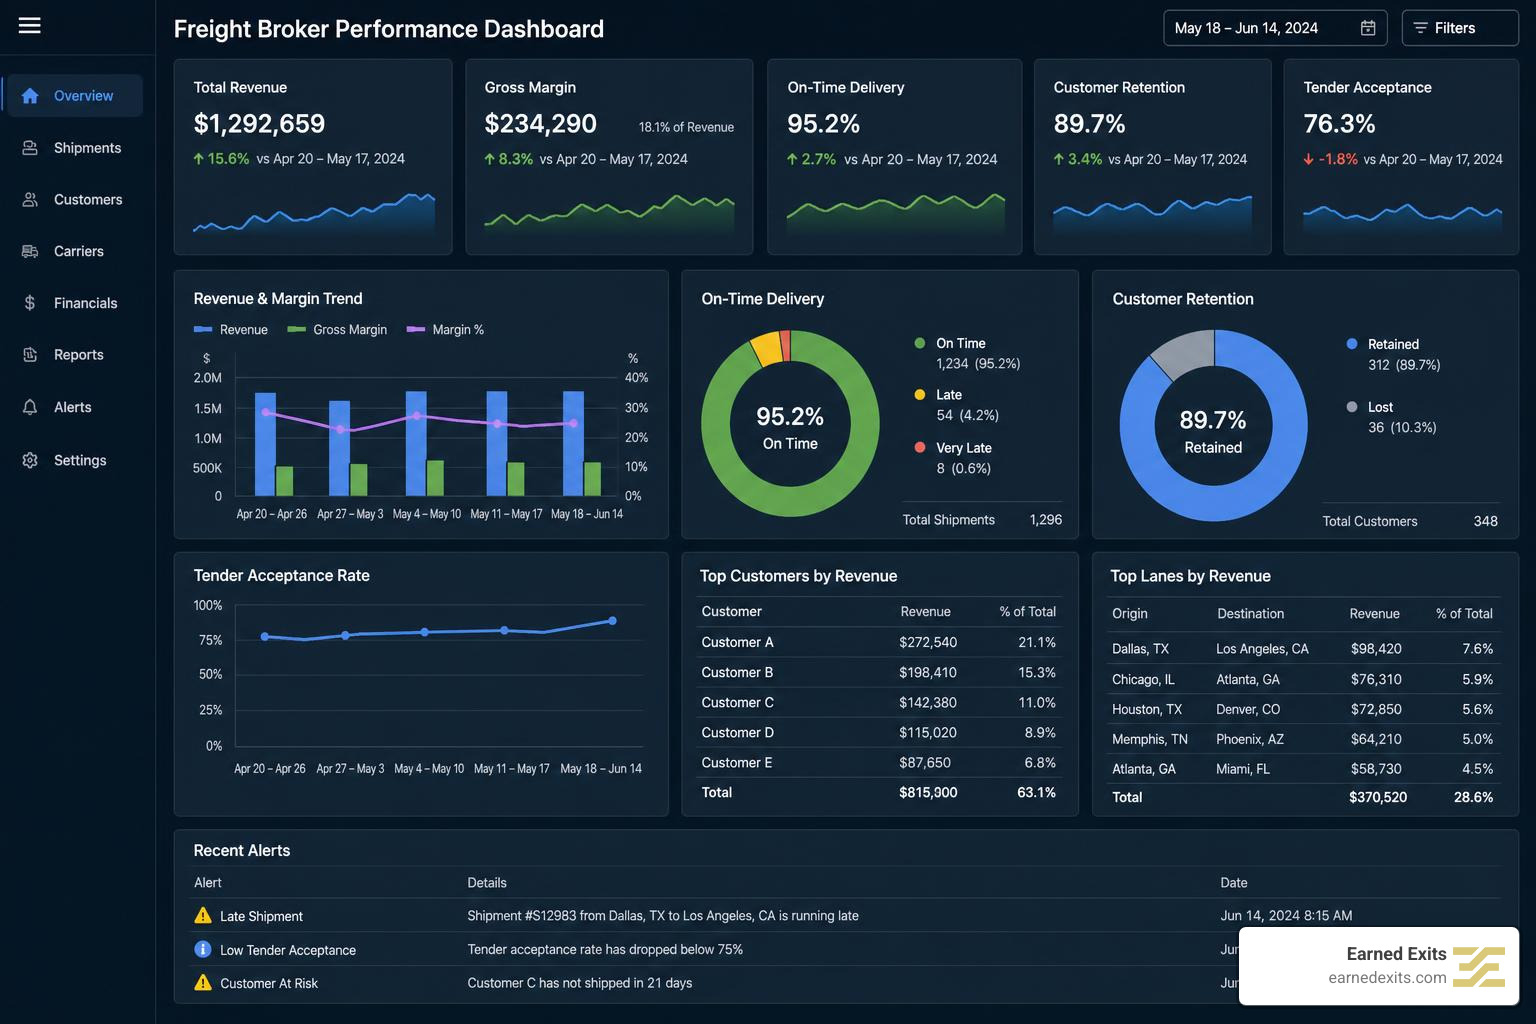The width and height of the screenshot is (1536, 1024).
Task: Click the Dallas, TX origin cell
Action: pyautogui.click(x=1140, y=648)
